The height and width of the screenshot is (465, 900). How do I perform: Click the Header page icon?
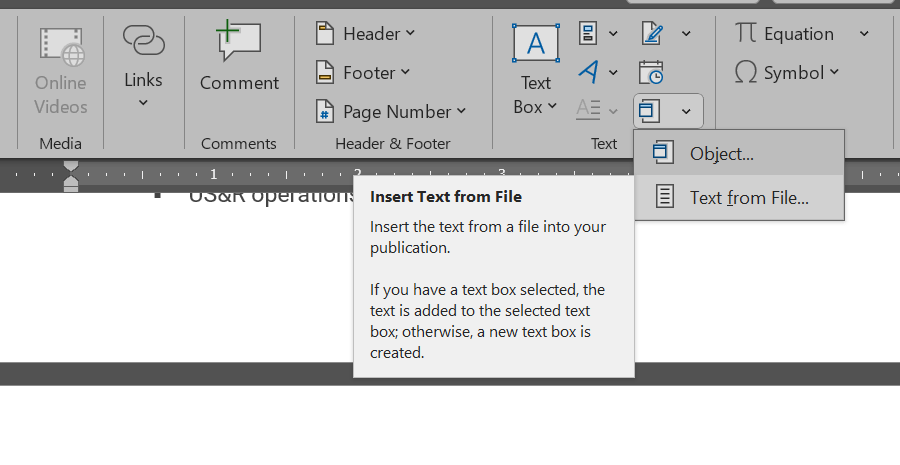[x=325, y=33]
